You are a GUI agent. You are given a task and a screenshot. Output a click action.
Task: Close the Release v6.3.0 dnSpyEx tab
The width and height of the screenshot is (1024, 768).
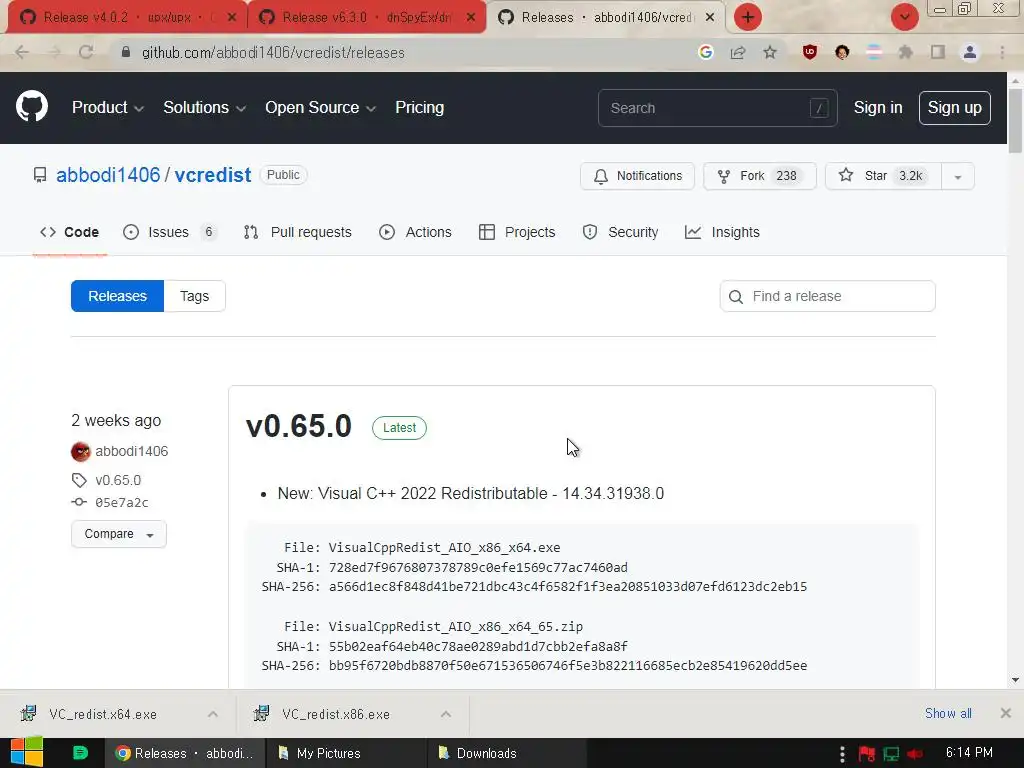(471, 18)
